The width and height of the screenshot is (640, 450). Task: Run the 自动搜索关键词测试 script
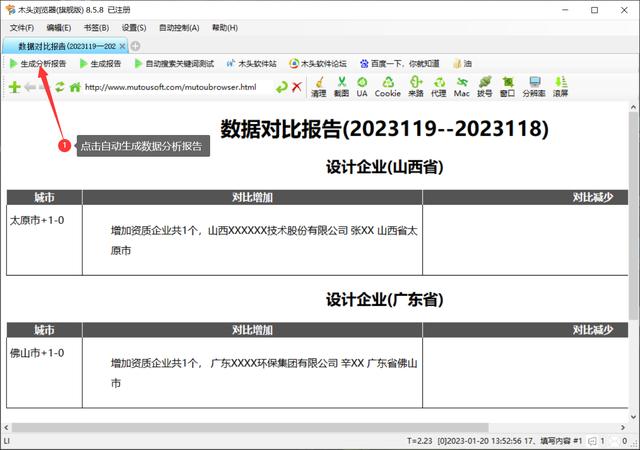[174, 64]
